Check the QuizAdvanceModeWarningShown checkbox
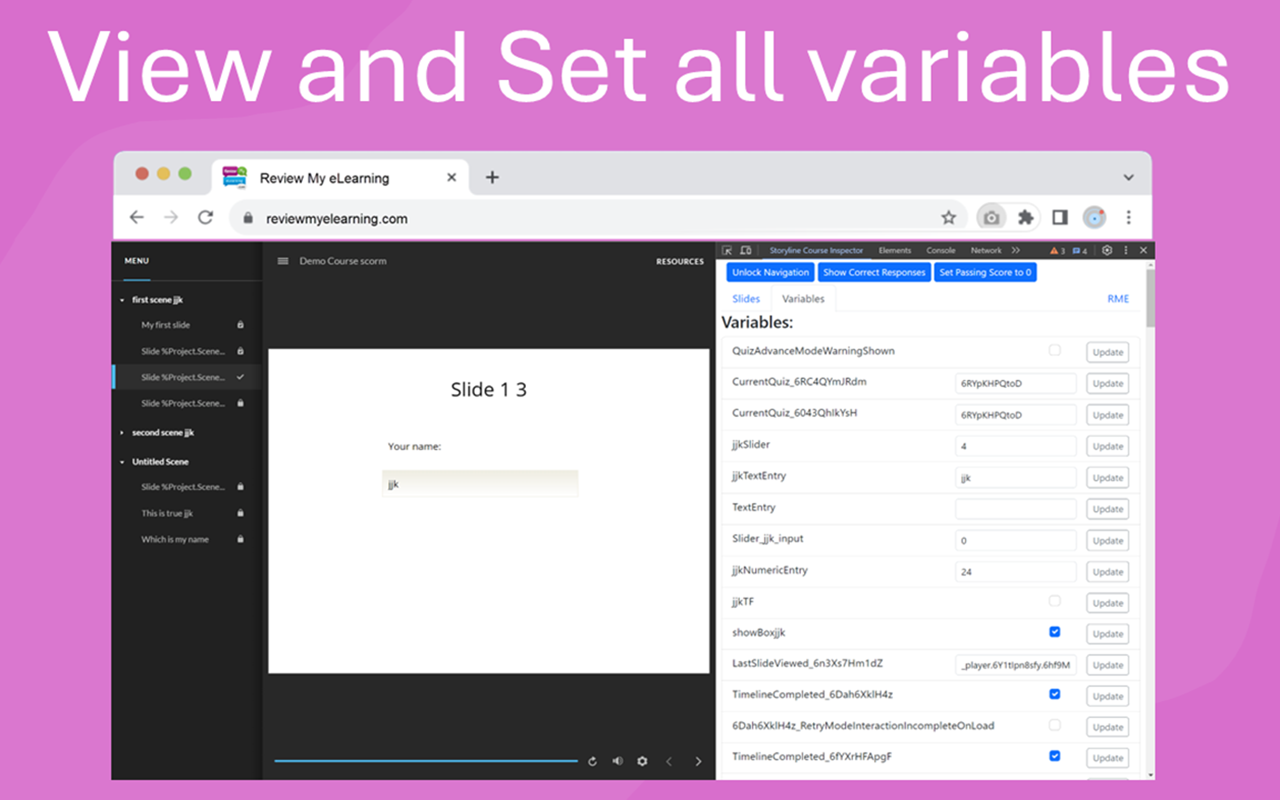This screenshot has width=1280, height=800. coord(1054,350)
